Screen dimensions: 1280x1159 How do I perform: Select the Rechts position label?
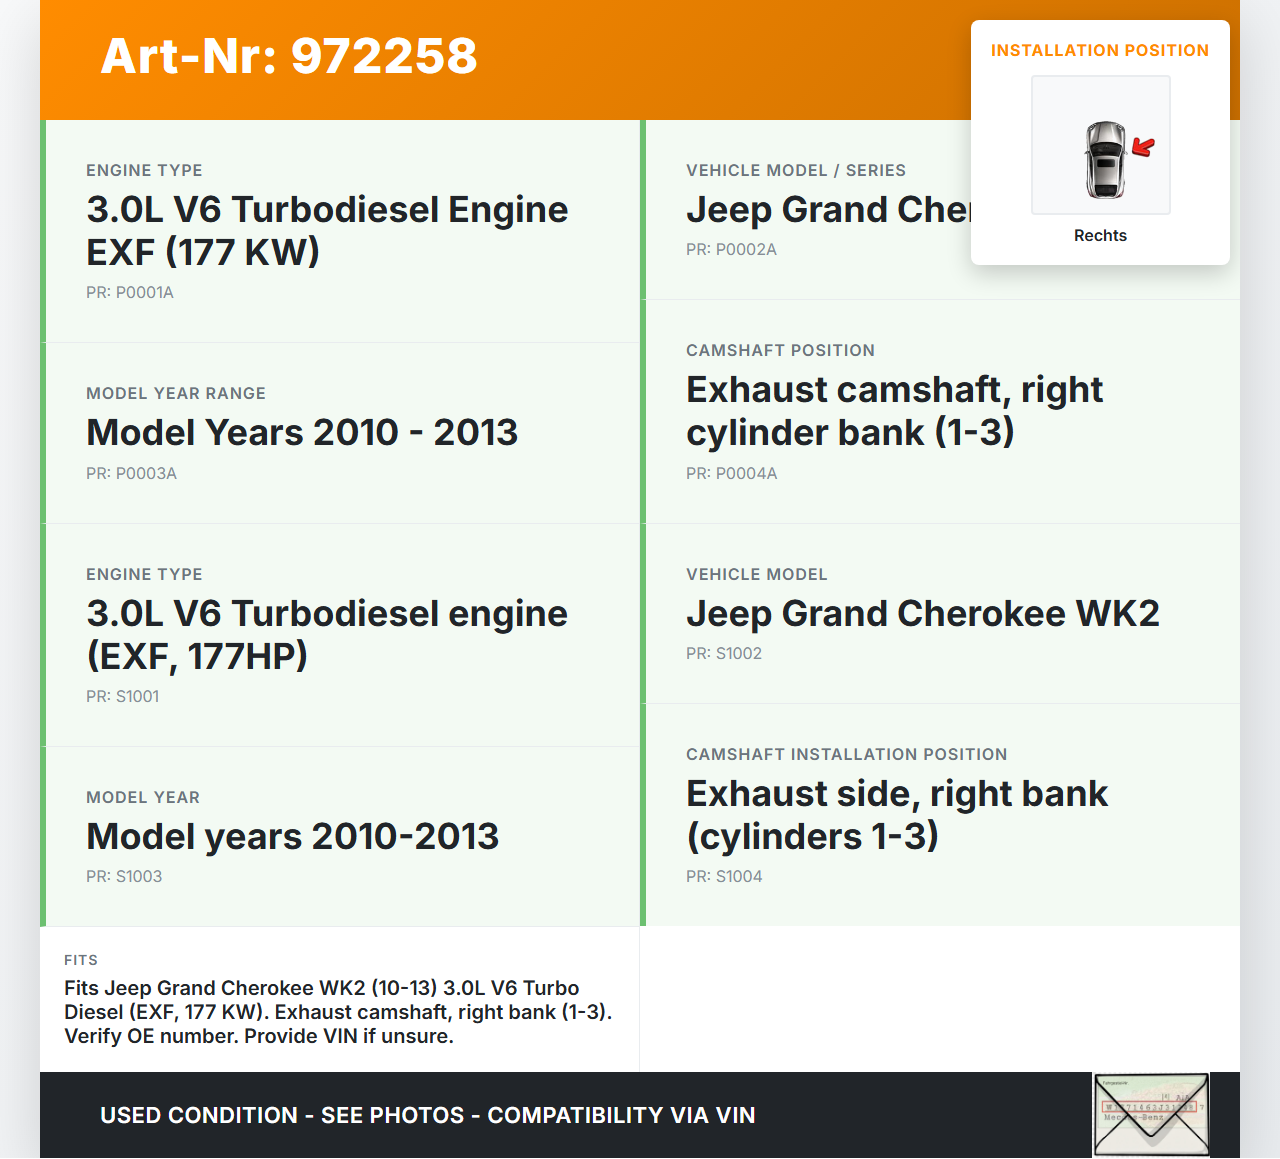[x=1100, y=236]
